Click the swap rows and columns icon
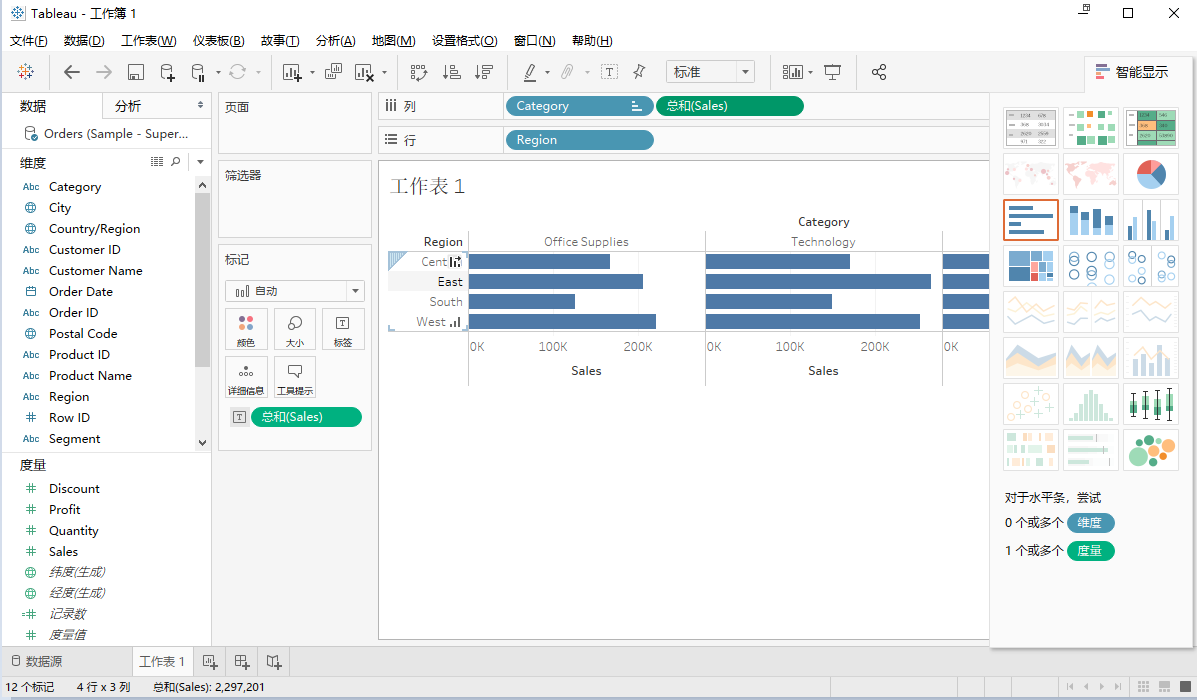 (419, 72)
